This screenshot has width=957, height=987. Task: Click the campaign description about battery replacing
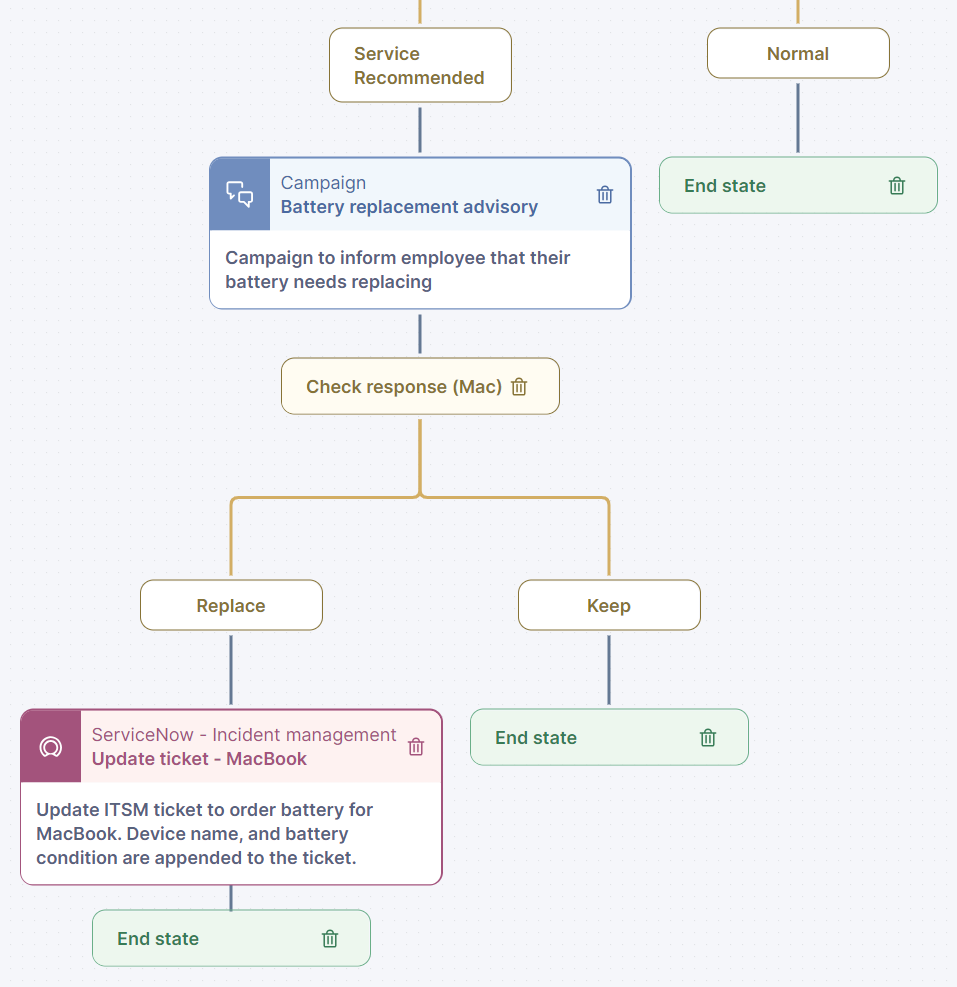coord(398,270)
